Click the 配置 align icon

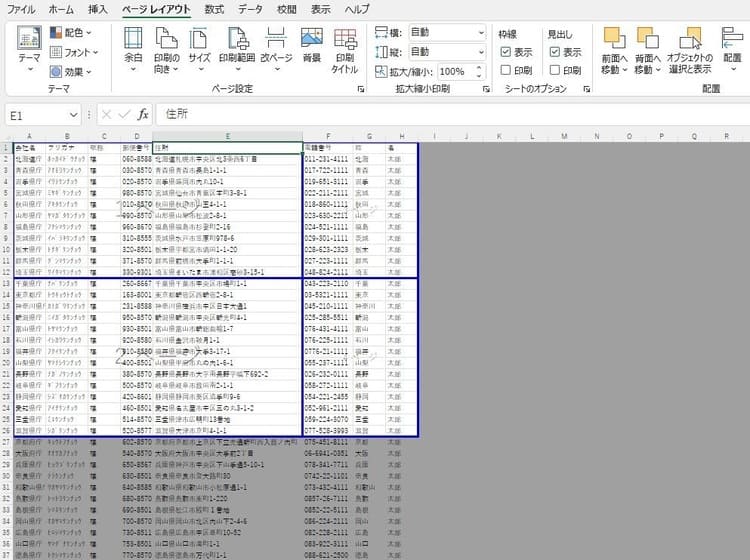point(732,38)
